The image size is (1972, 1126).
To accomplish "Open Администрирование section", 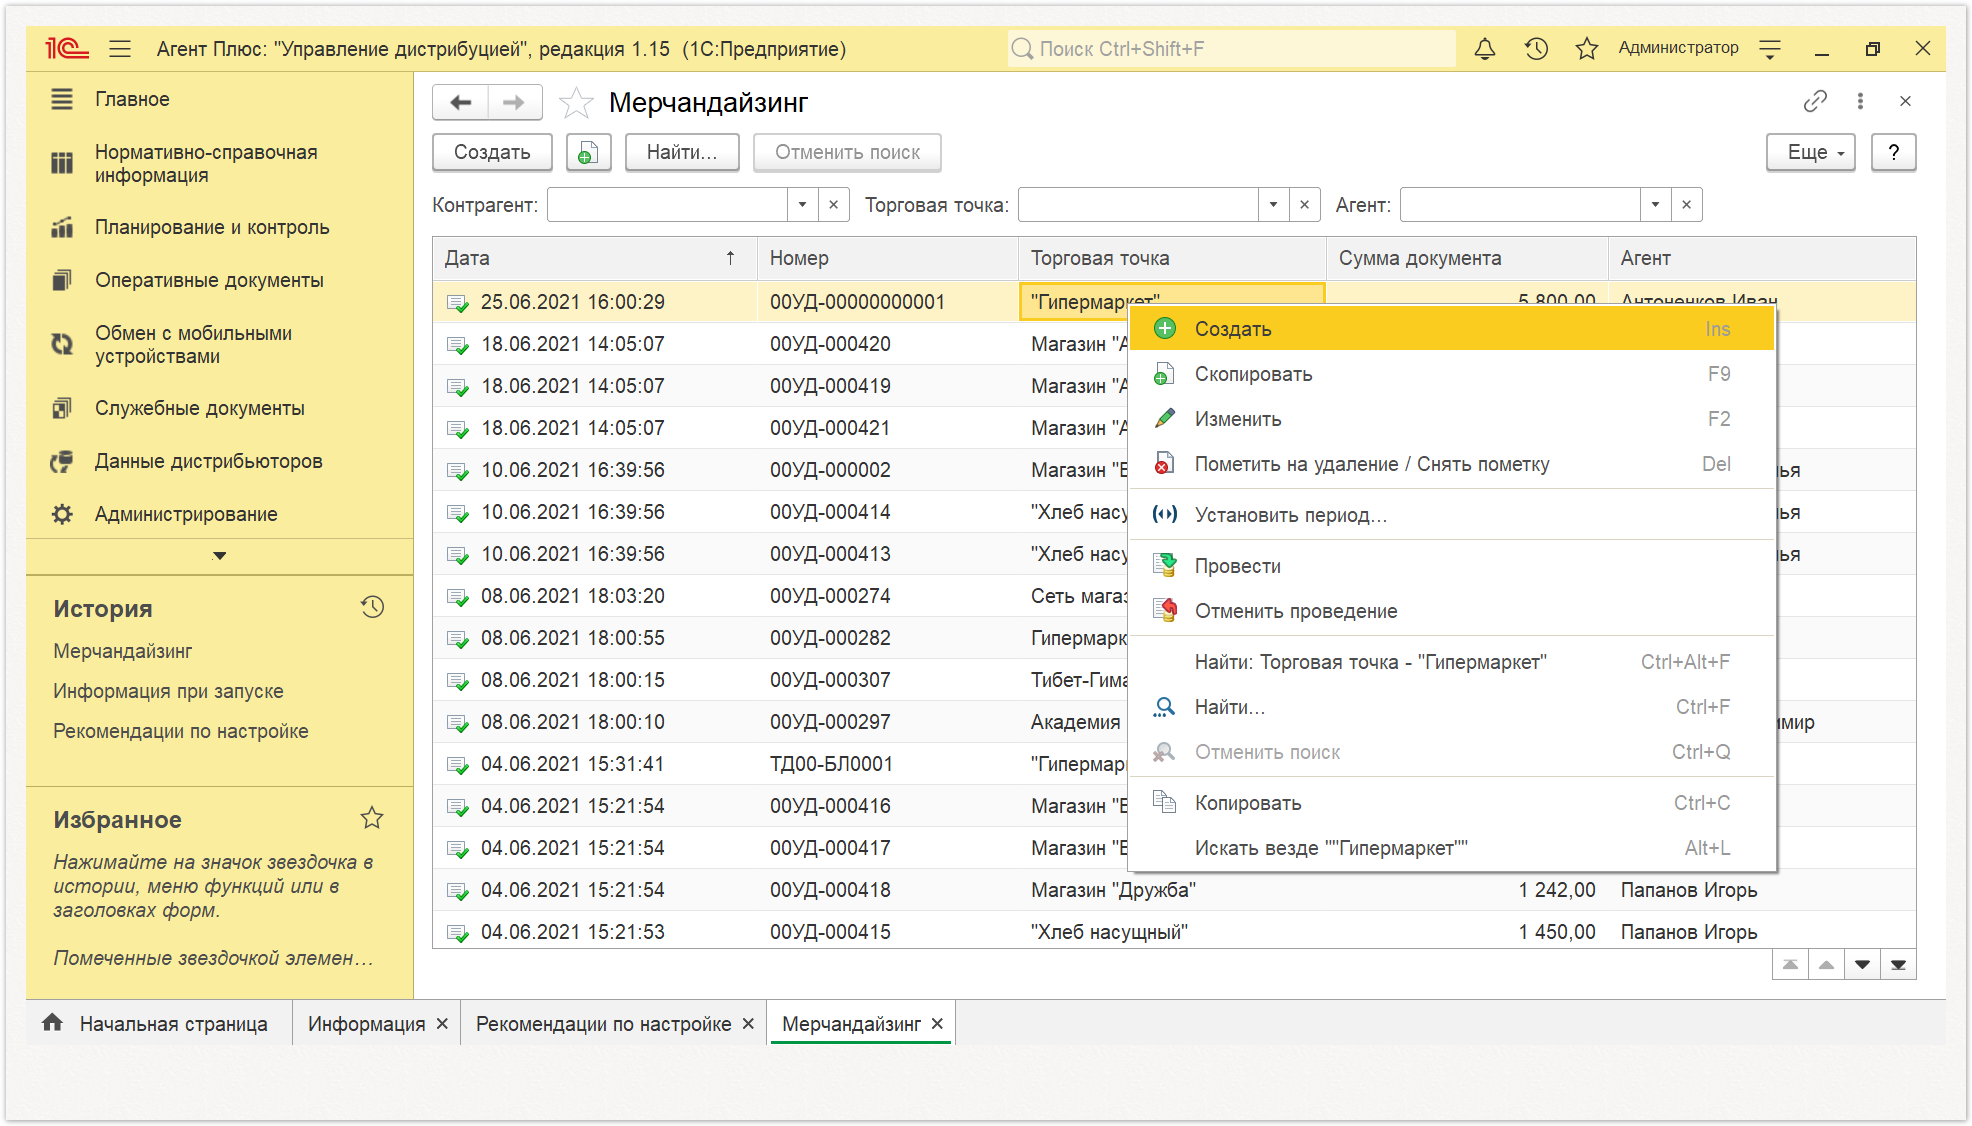I will pos(186,514).
